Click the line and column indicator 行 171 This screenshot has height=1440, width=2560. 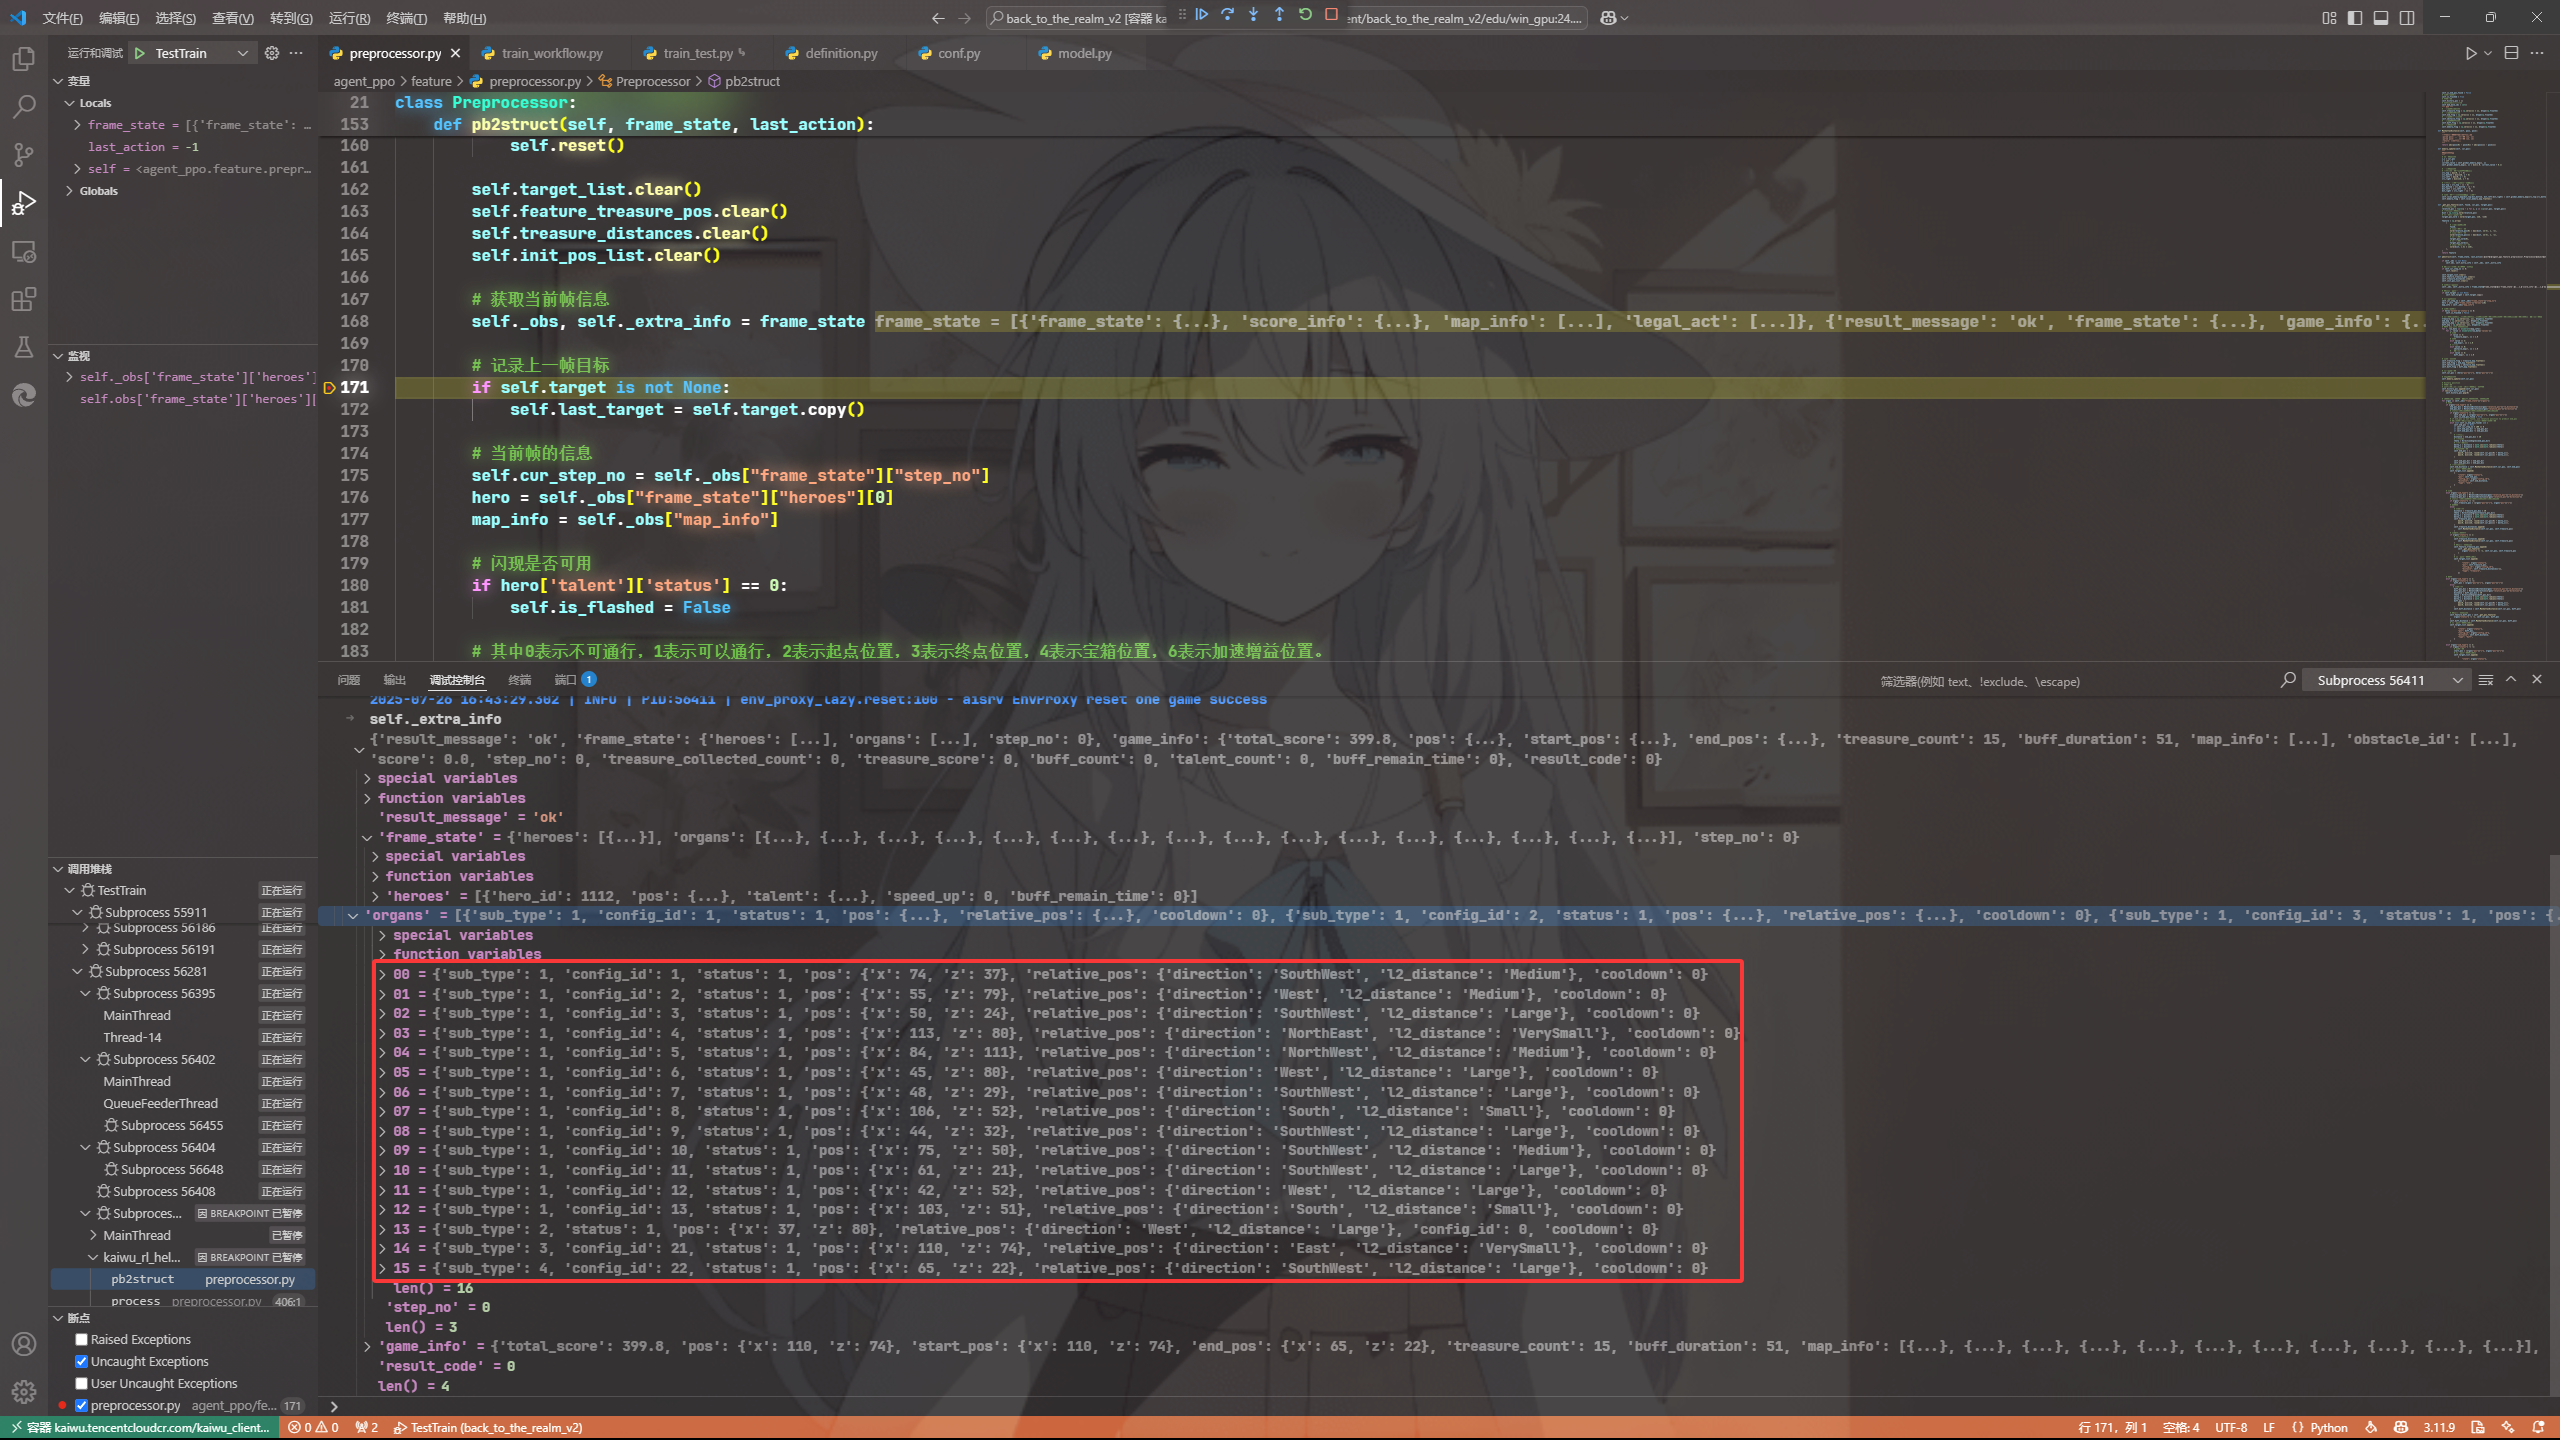coord(2113,1428)
